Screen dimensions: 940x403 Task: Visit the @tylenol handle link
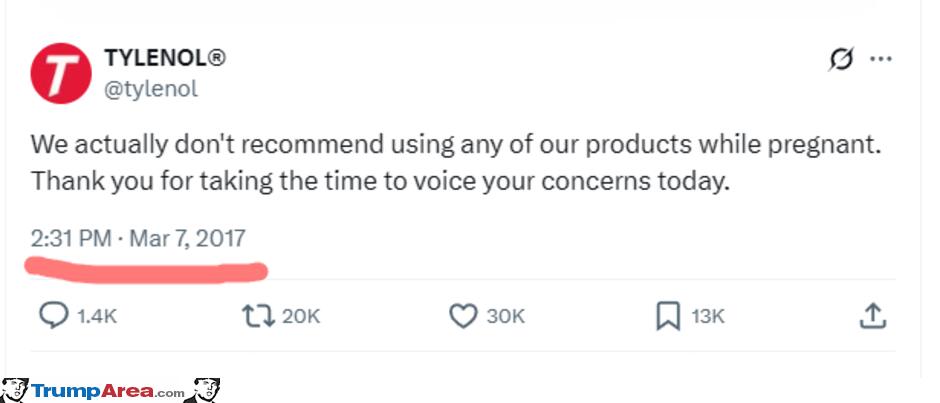[151, 88]
